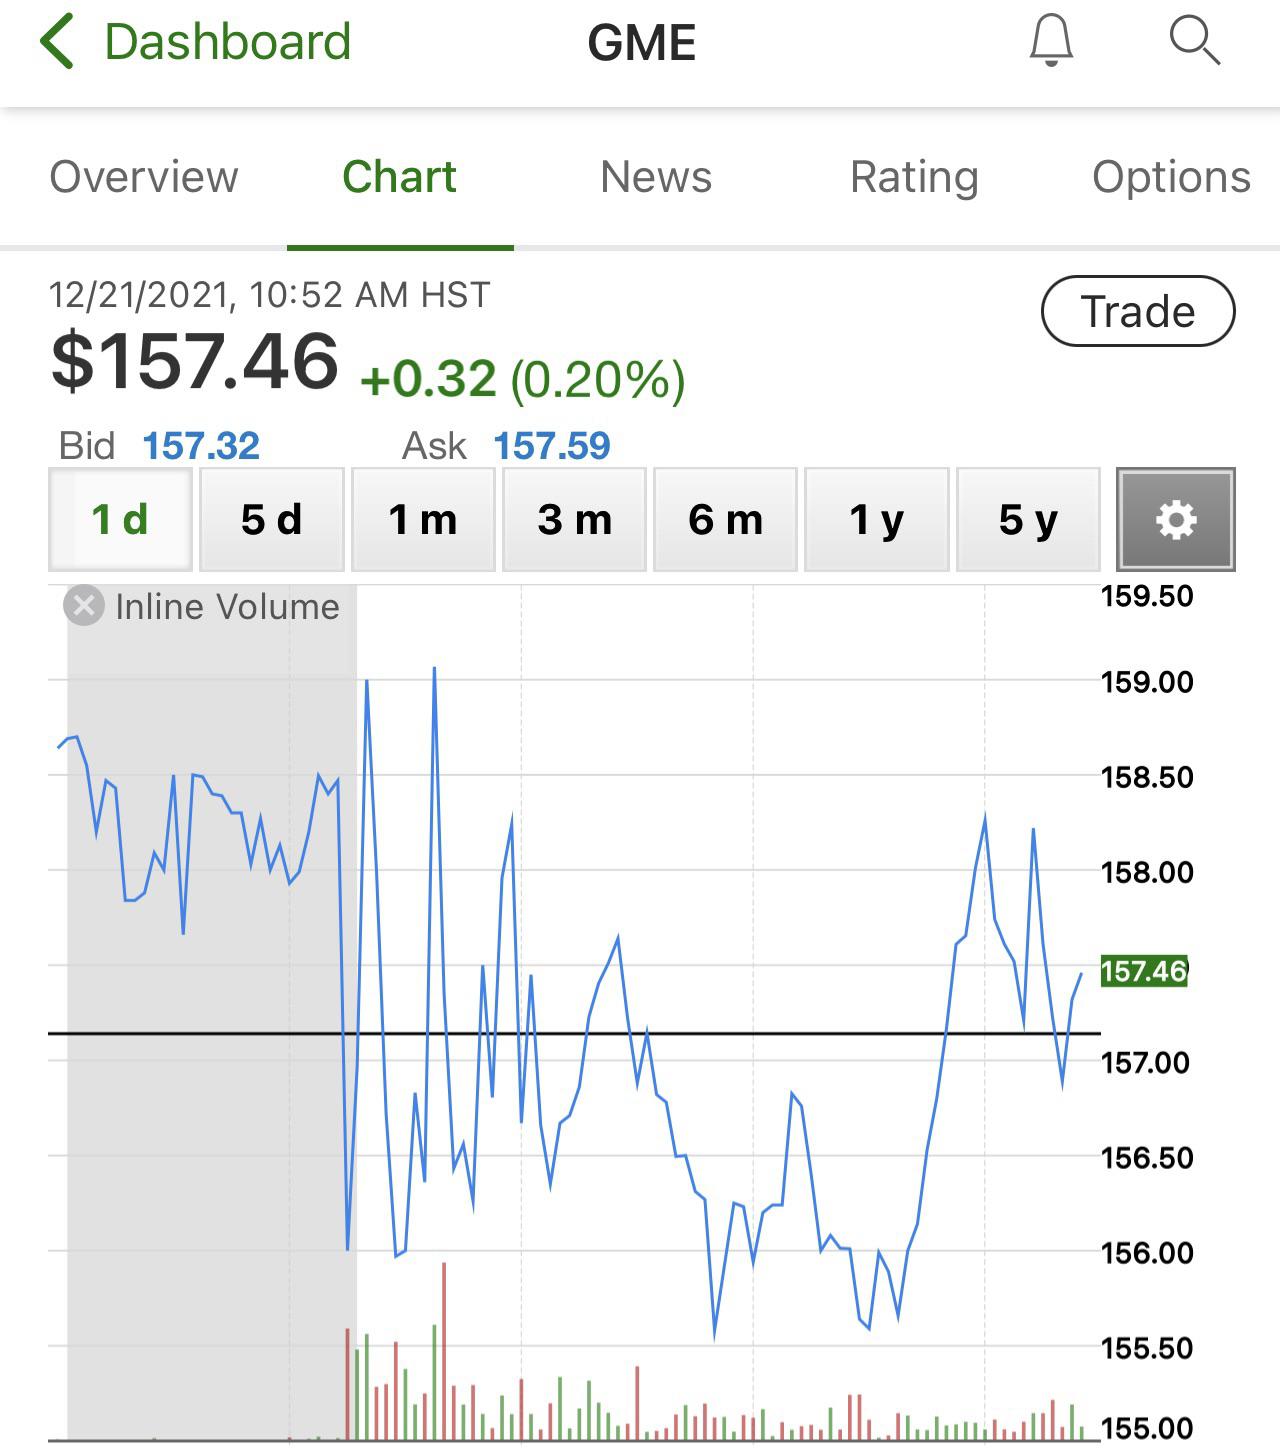Viewport: 1280px width, 1448px height.
Task: Choose the 3m chart range
Action: coord(574,519)
